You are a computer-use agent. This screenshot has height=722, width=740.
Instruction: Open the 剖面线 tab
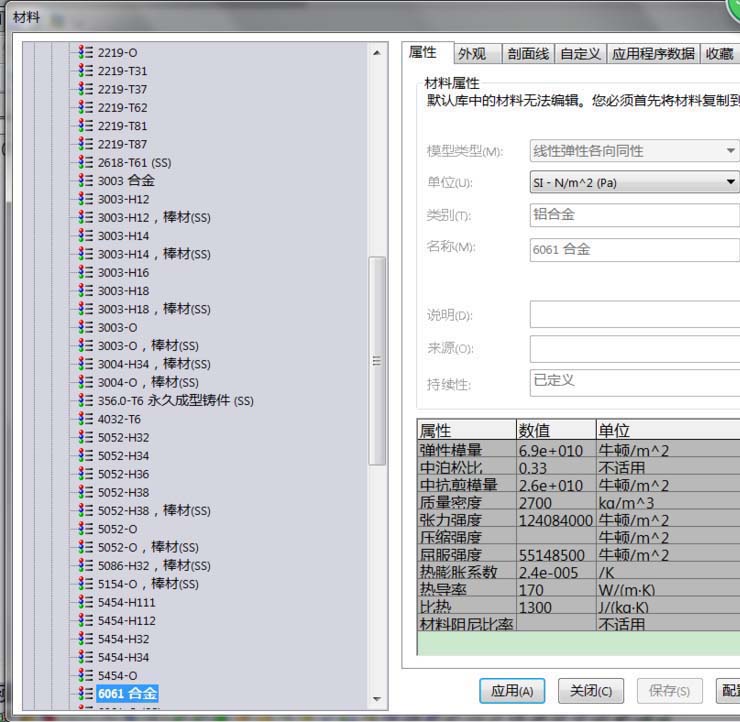click(x=527, y=54)
